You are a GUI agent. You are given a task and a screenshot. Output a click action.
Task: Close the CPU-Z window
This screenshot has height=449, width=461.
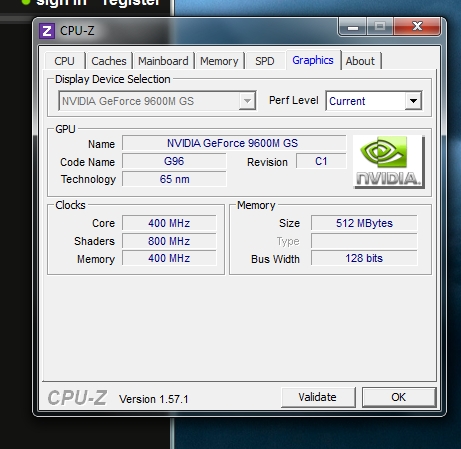[x=417, y=27]
